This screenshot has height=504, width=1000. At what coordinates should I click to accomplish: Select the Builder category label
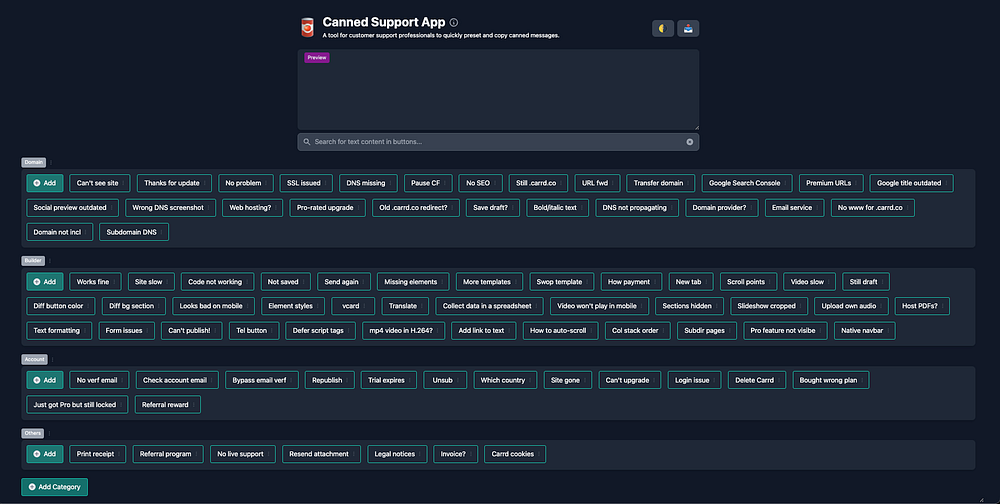coord(33,260)
